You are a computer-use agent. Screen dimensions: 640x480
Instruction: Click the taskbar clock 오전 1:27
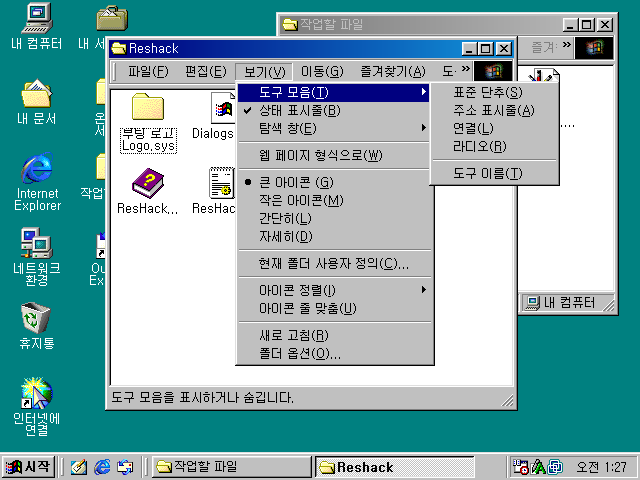click(601, 467)
